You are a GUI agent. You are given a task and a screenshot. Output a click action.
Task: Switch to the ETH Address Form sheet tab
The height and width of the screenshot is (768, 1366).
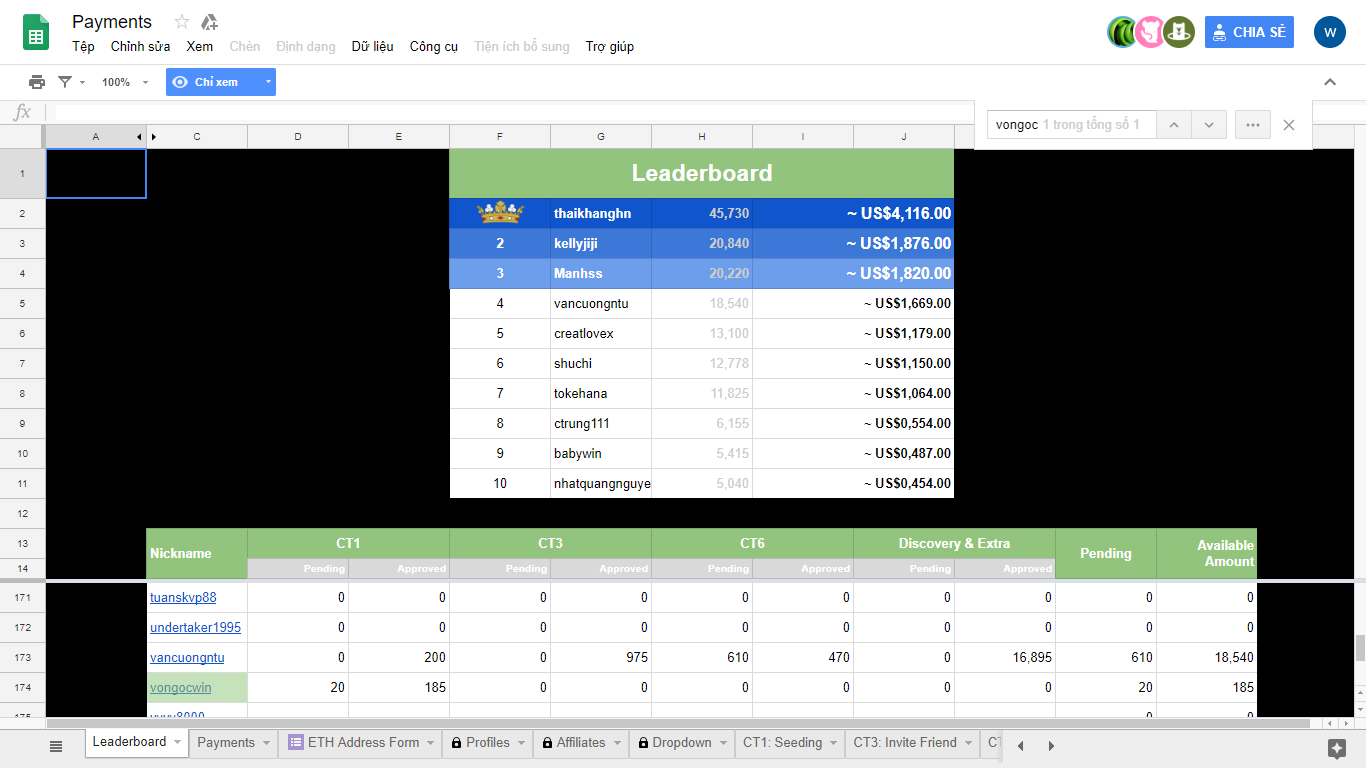click(x=363, y=743)
